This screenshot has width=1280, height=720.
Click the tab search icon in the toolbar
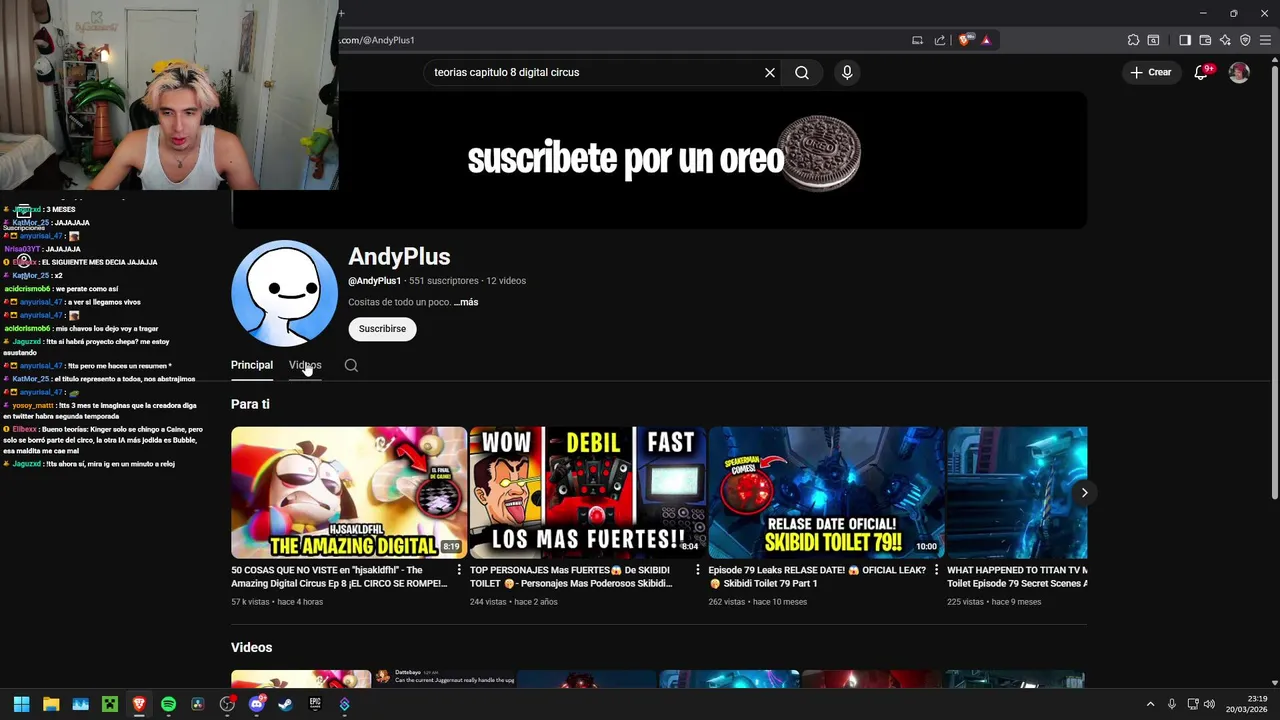click(x=1153, y=40)
